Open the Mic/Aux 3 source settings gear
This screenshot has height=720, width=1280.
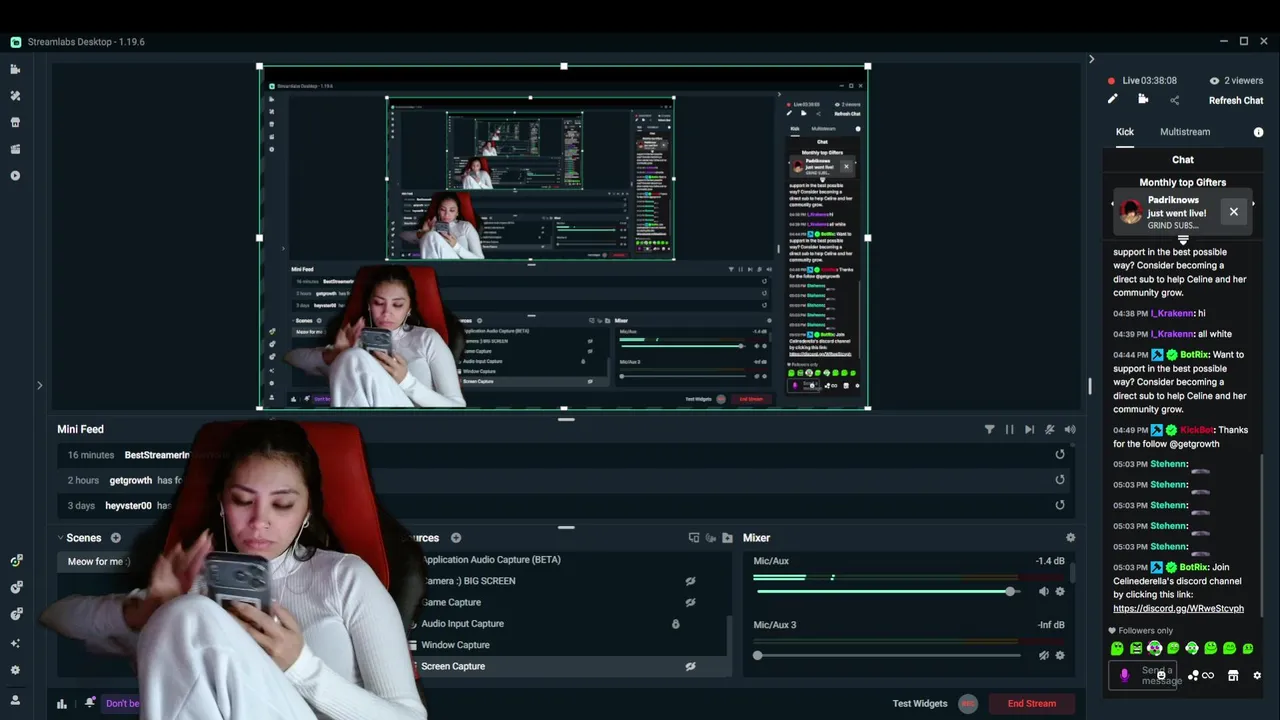[1060, 655]
